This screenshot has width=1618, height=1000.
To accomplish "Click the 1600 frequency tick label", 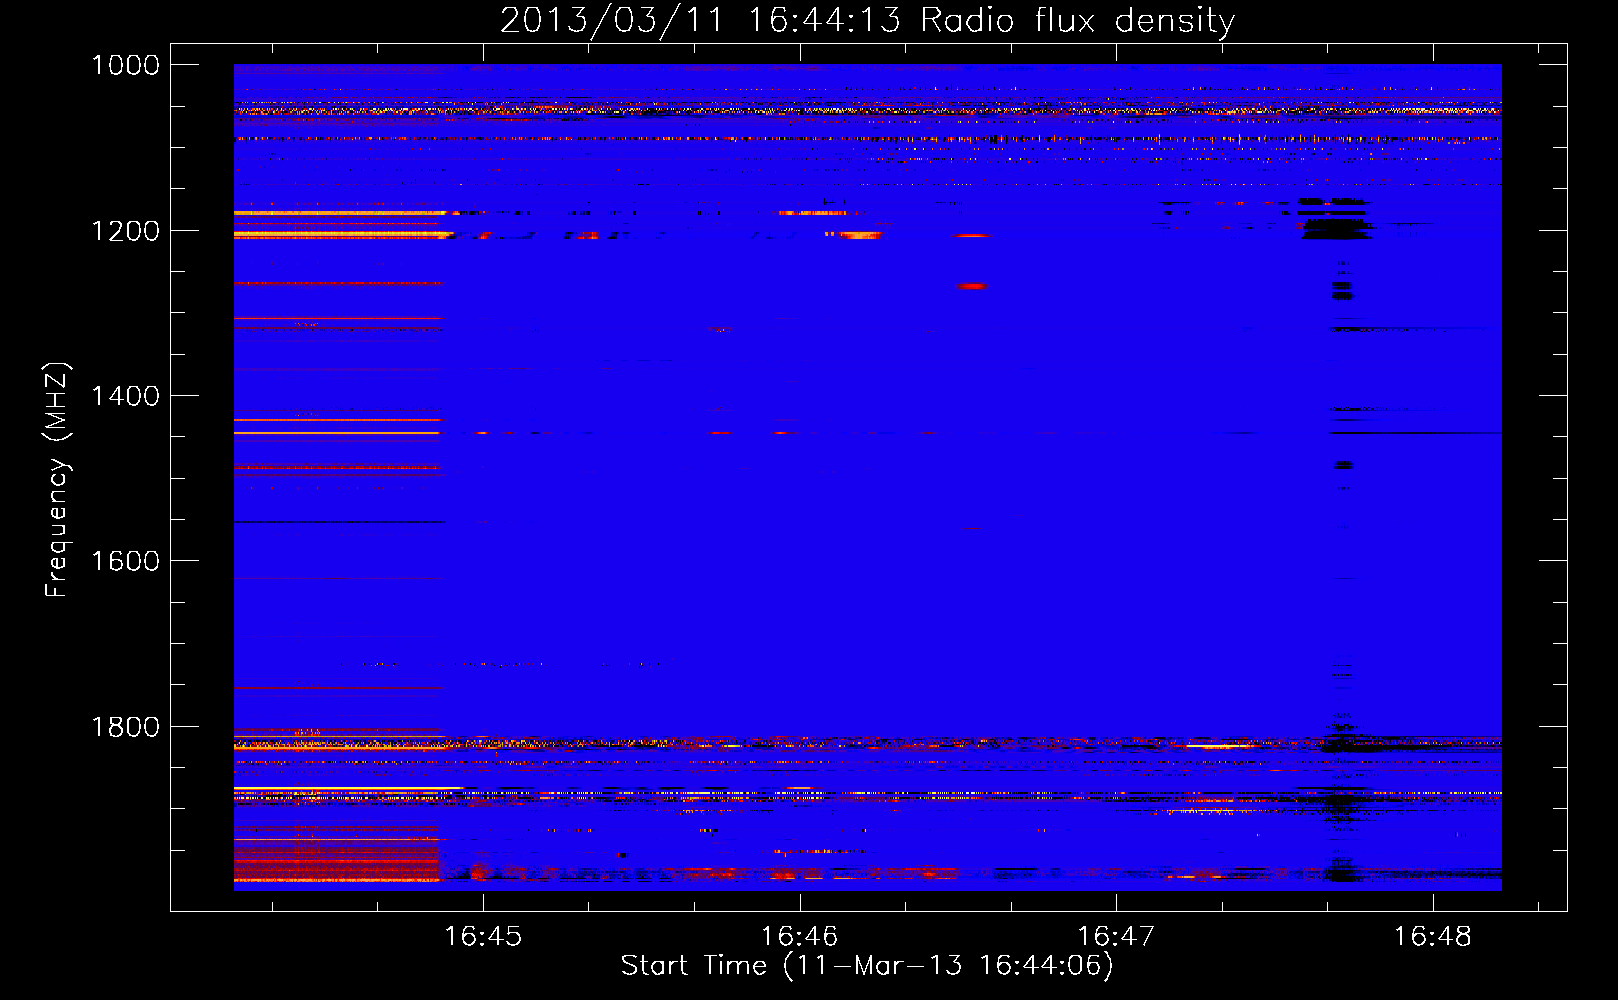I will click(125, 561).
